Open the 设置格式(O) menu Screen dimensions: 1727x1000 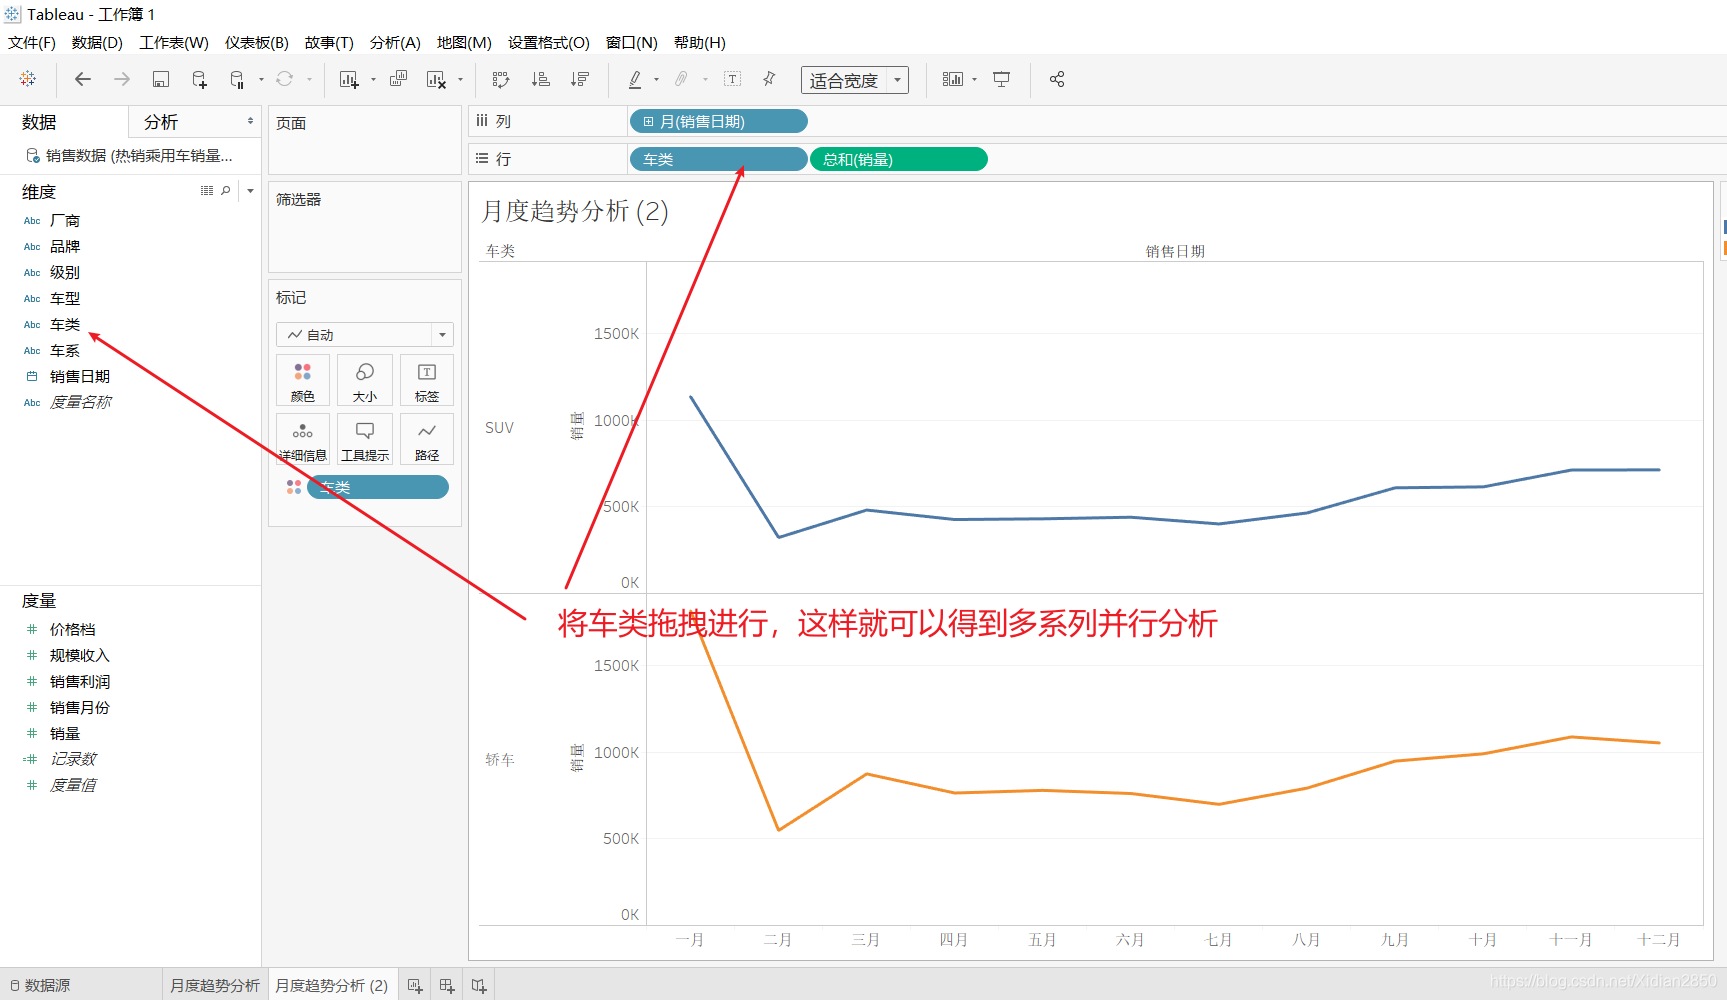[x=549, y=43]
